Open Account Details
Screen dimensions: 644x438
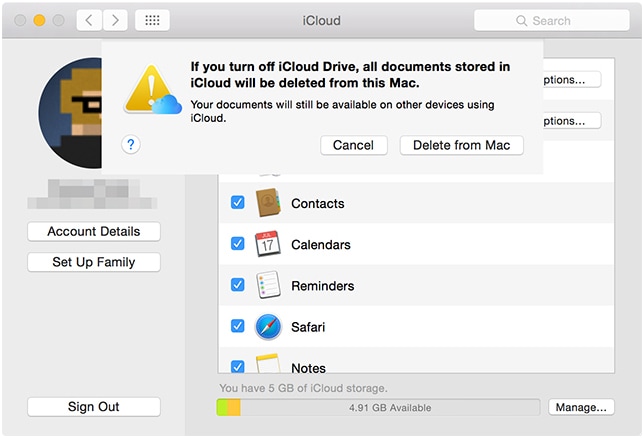(94, 232)
